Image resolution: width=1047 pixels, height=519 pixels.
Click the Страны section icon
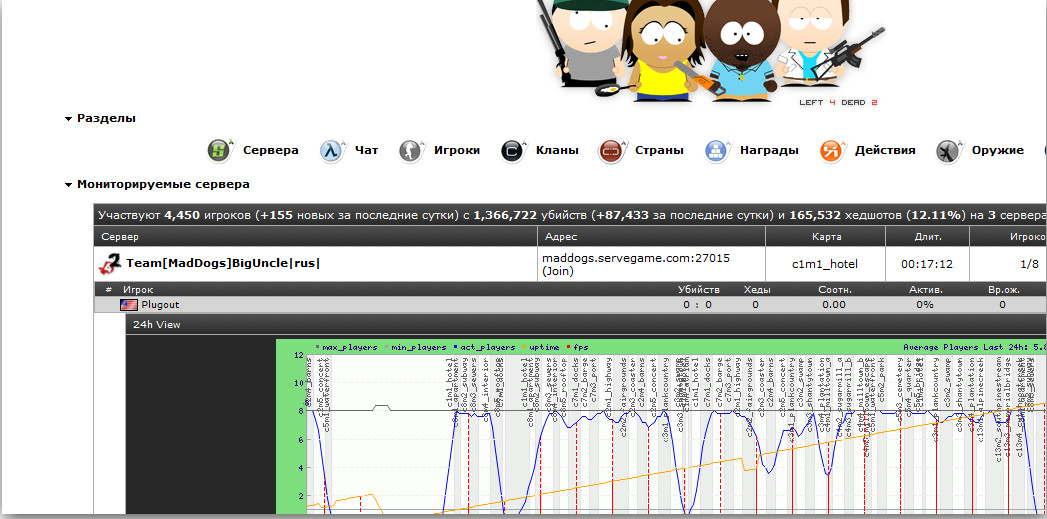click(611, 151)
